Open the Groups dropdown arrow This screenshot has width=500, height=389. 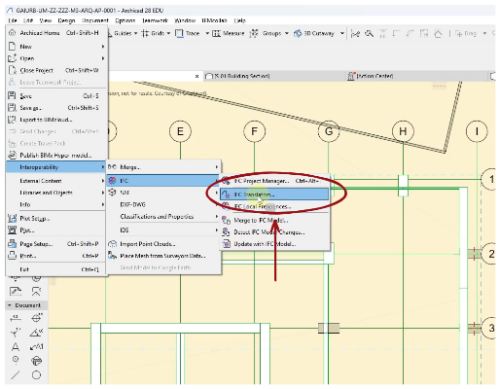click(287, 33)
